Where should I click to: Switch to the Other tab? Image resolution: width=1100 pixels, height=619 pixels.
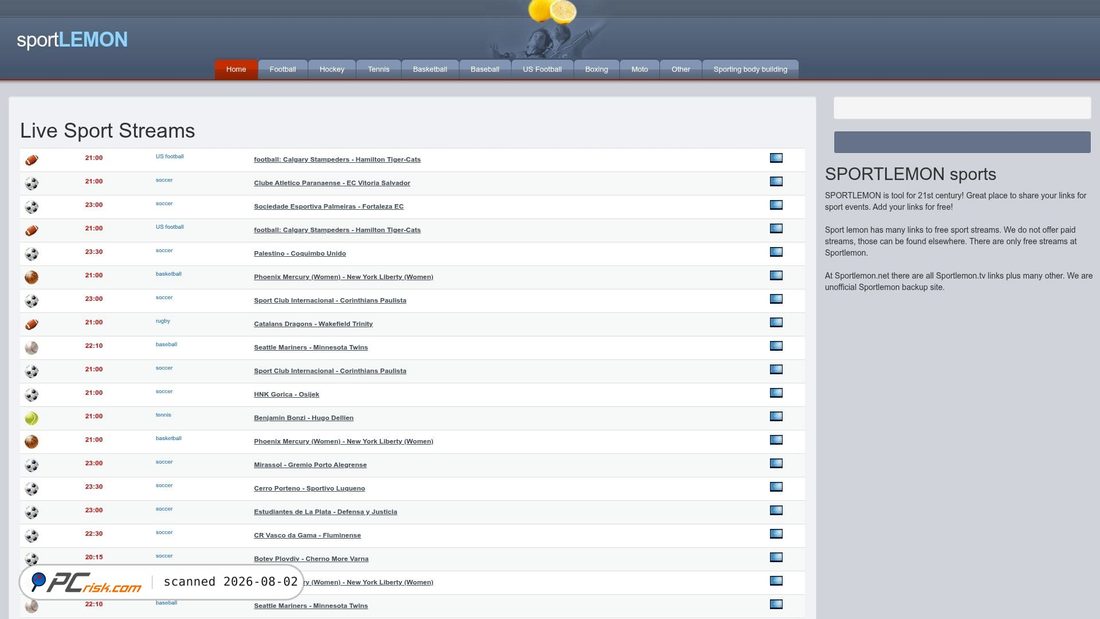680,69
